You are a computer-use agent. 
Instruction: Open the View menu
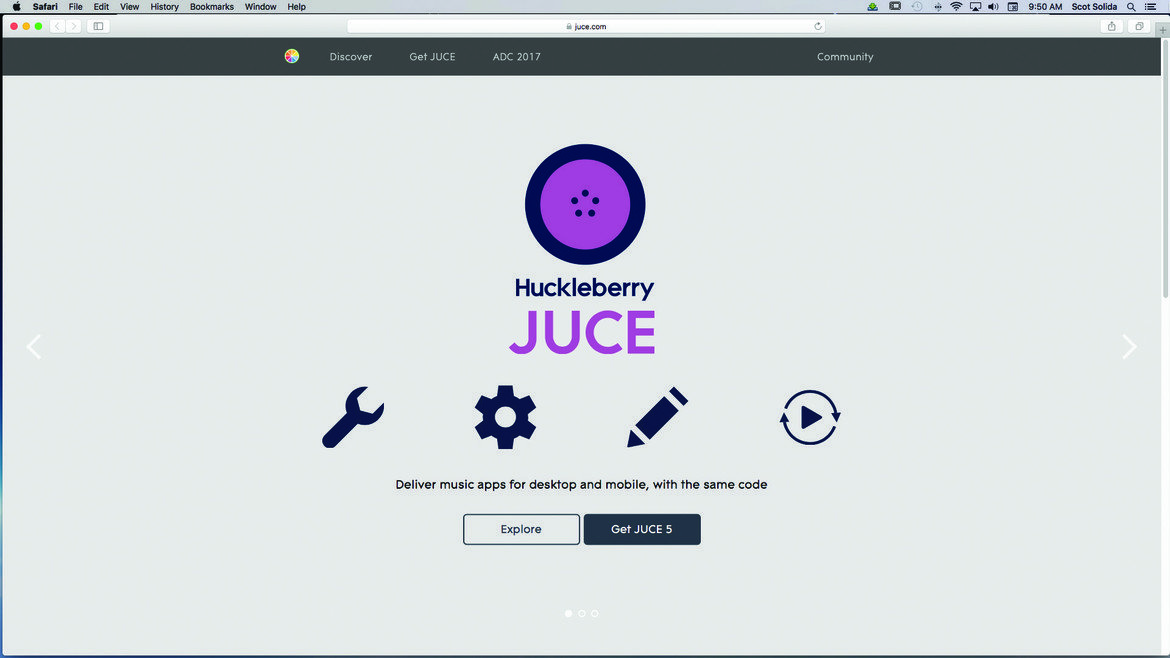pyautogui.click(x=130, y=7)
